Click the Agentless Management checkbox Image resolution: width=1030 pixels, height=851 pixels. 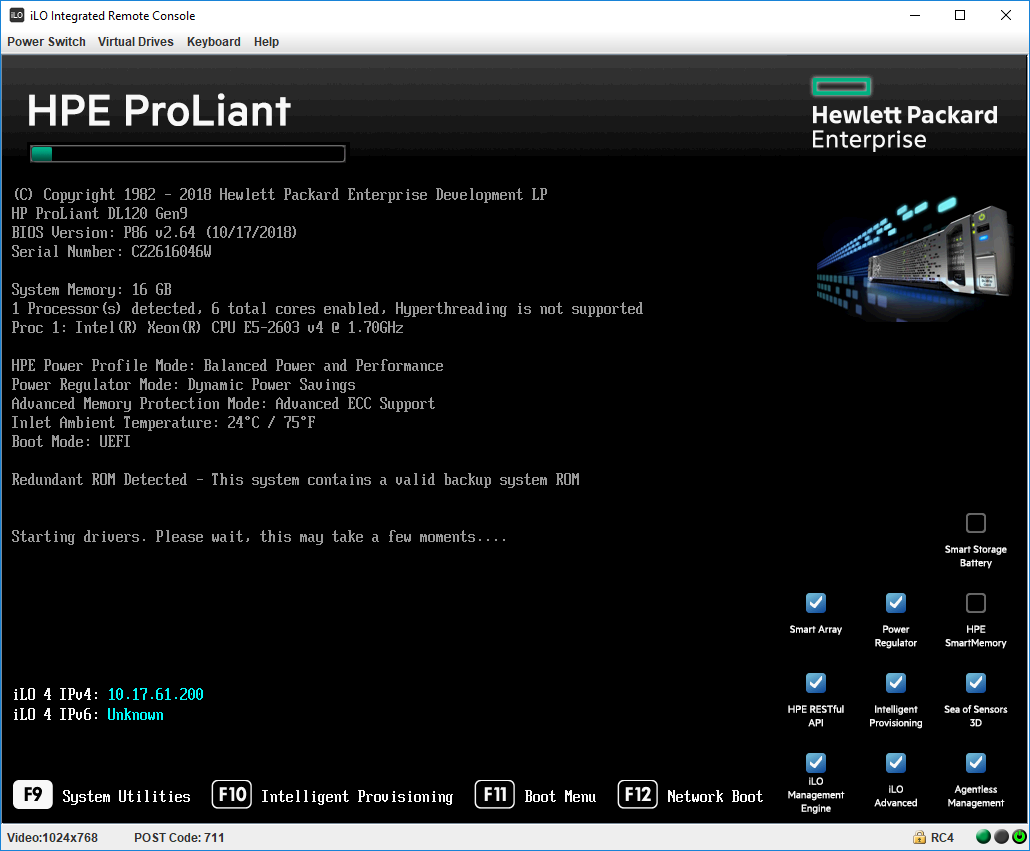[x=975, y=763]
